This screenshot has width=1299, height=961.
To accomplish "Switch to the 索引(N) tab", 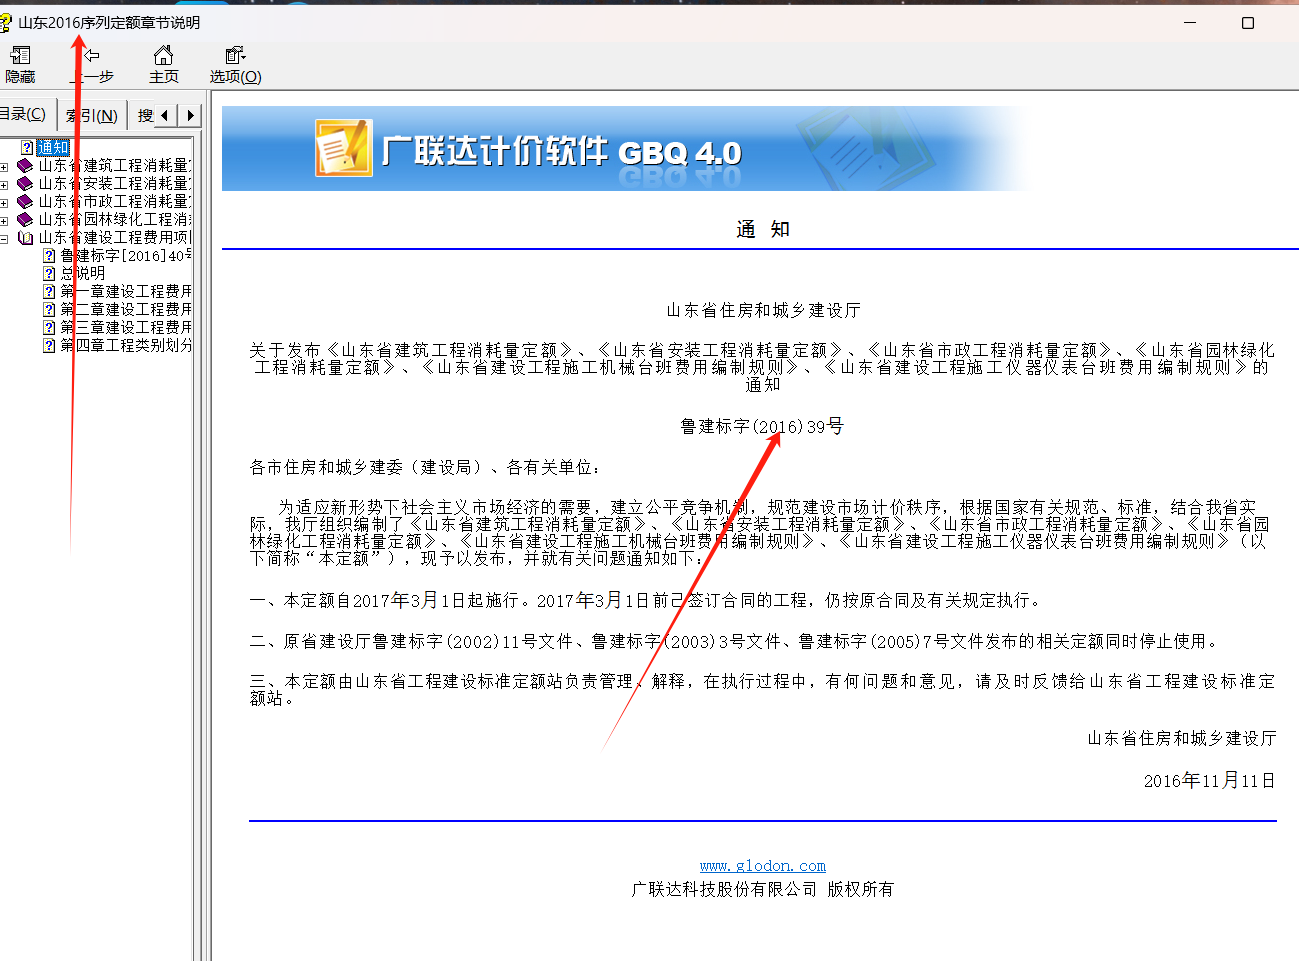I will pos(92,115).
